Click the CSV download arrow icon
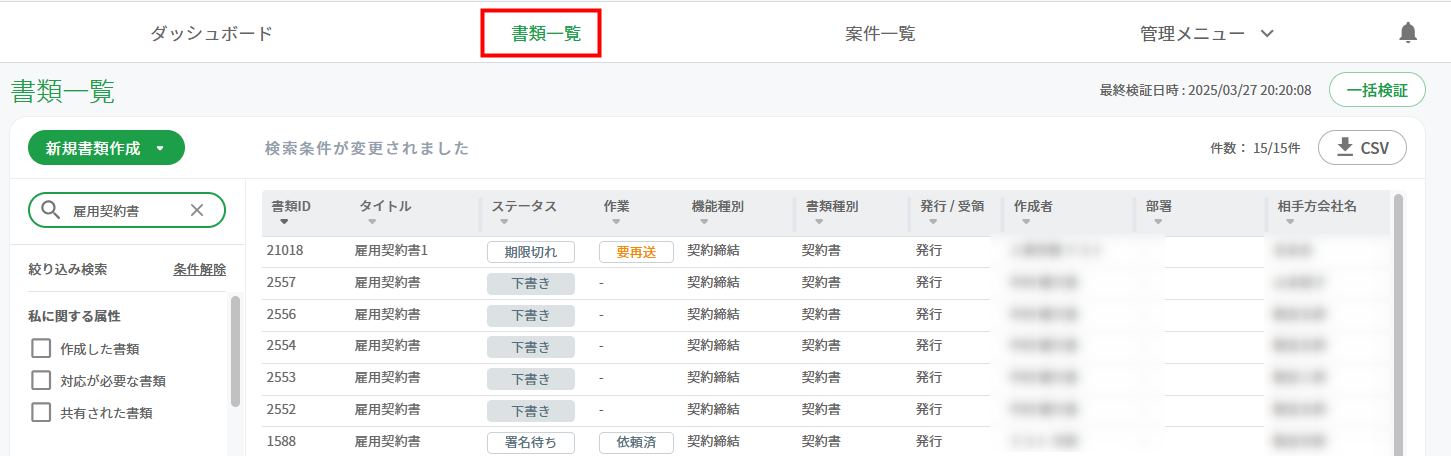Viewport: 1451px width, 456px height. [1344, 147]
